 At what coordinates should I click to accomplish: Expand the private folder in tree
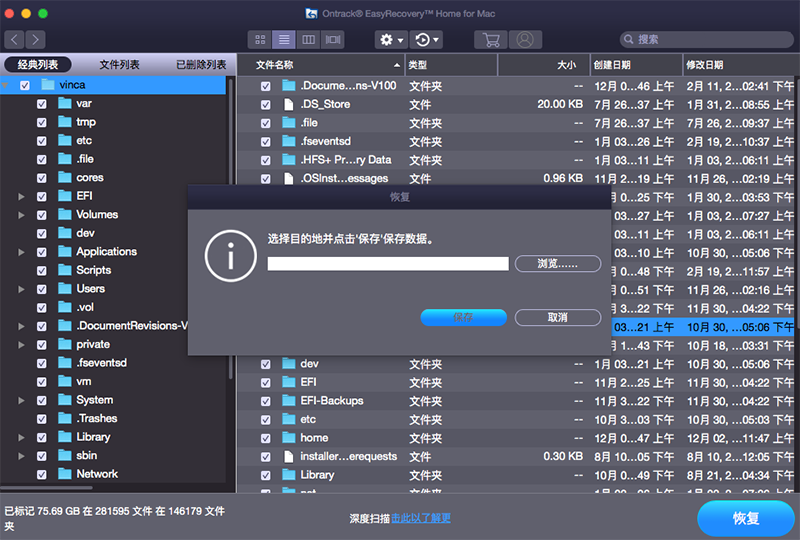(21, 345)
